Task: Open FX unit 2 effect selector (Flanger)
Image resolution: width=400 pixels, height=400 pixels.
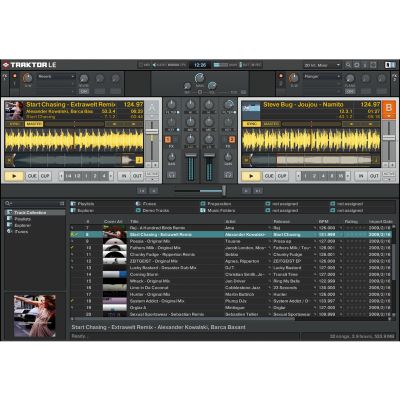Action: click(322, 77)
